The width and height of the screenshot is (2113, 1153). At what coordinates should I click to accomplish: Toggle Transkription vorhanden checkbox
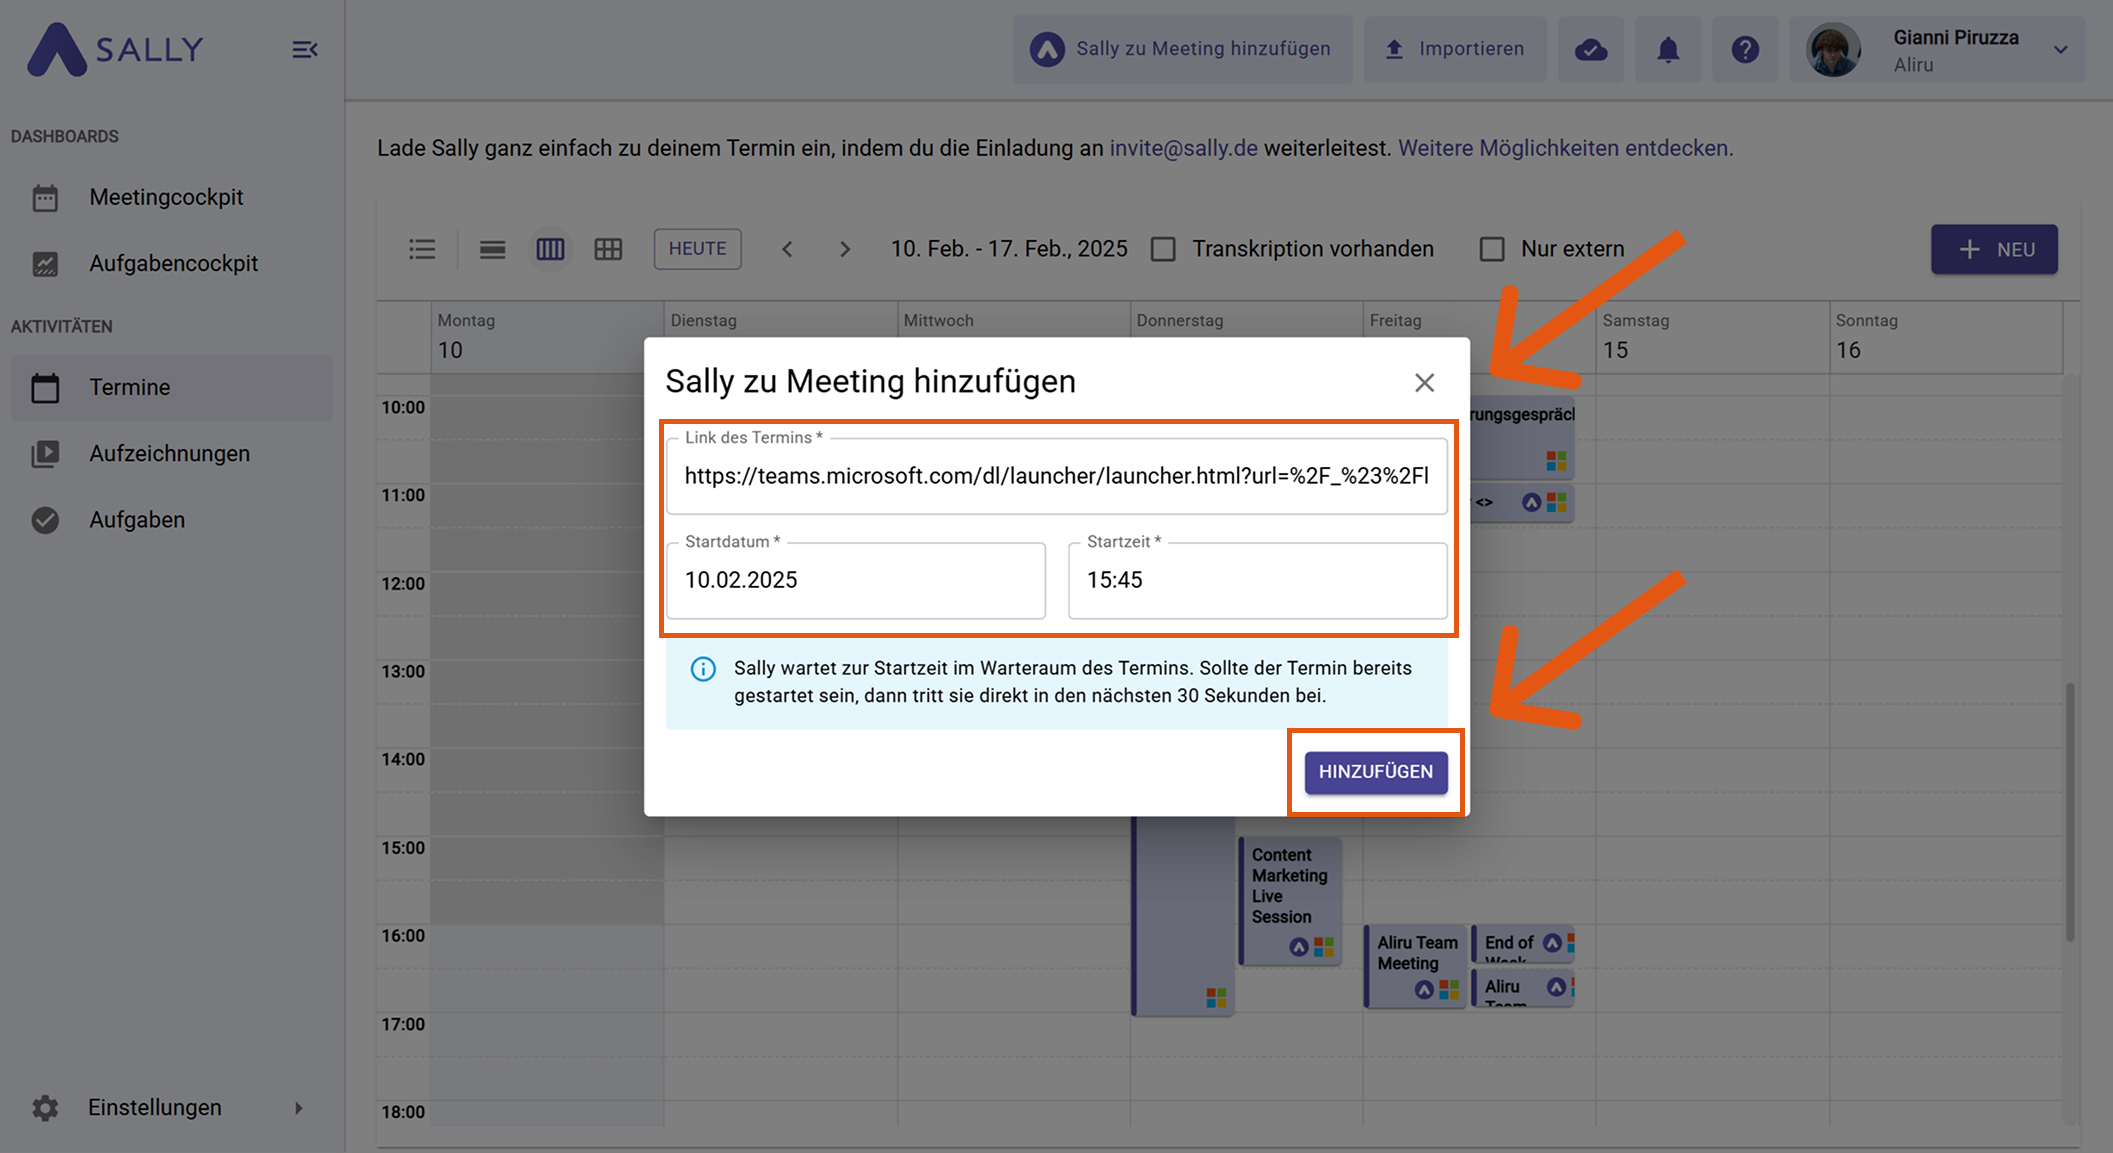click(x=1163, y=249)
